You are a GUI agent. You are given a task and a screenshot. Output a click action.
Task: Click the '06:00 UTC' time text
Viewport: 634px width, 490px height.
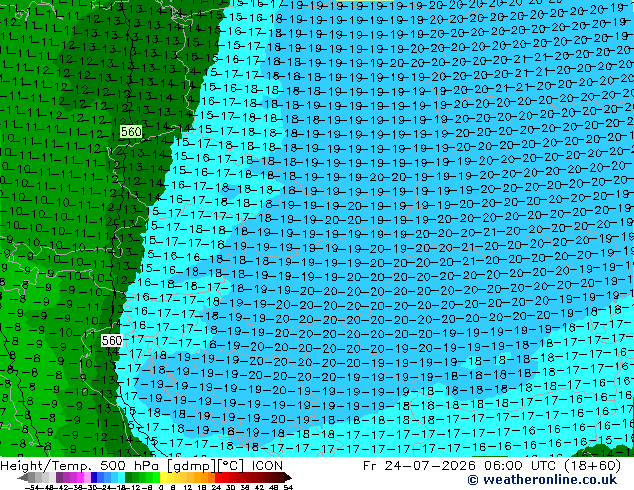tap(521, 465)
